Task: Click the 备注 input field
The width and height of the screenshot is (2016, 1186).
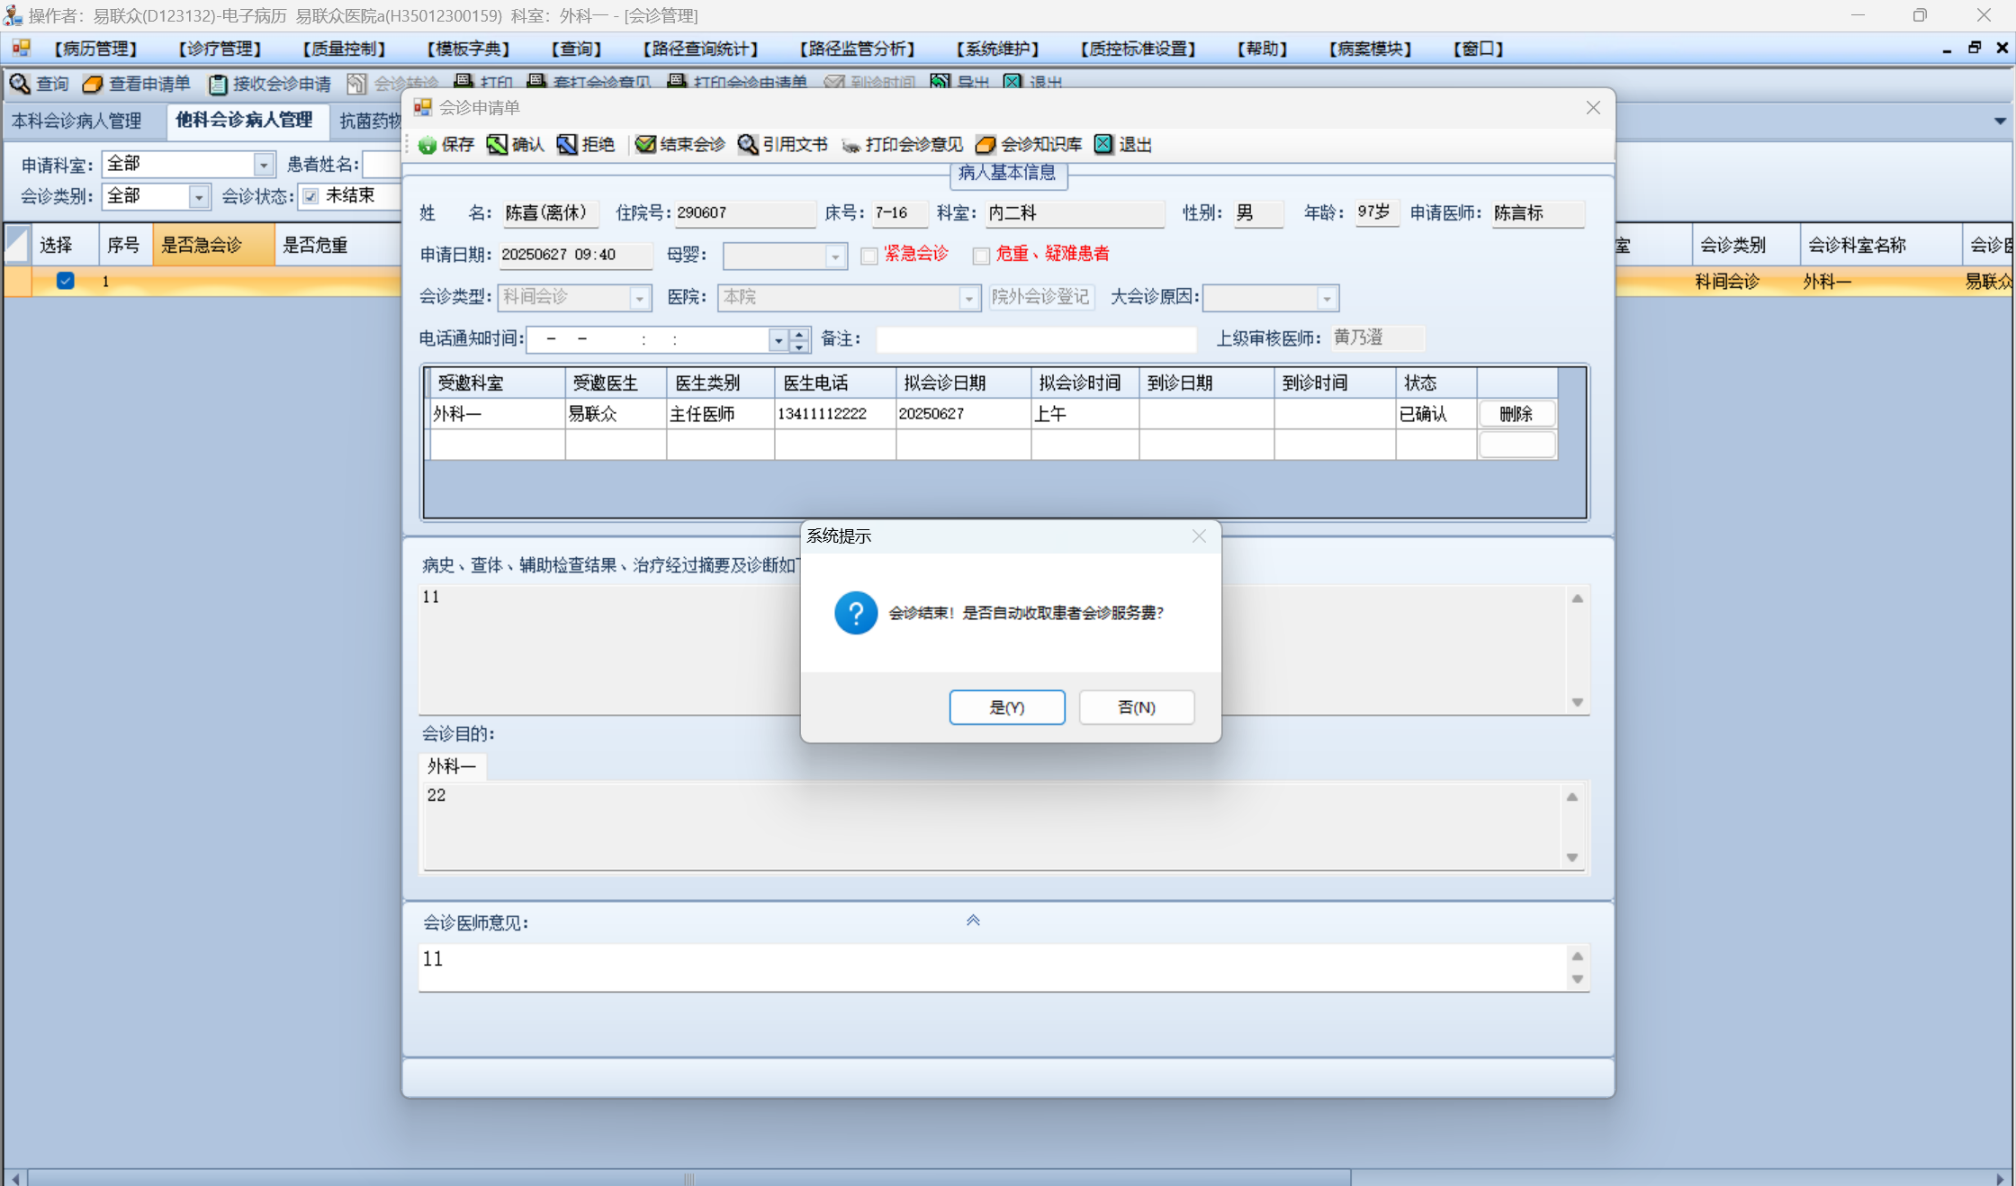Action: tap(1035, 340)
